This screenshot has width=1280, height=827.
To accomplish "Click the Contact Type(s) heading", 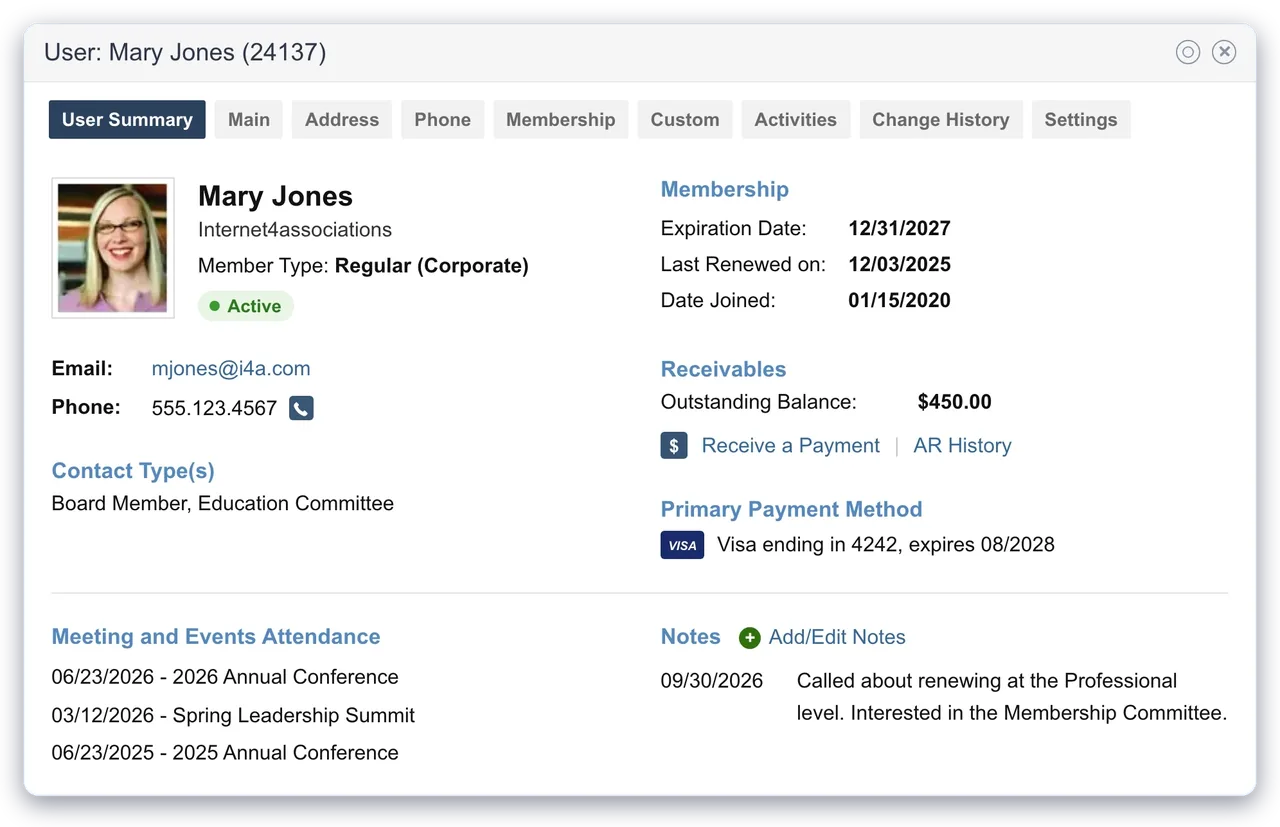I will [133, 471].
